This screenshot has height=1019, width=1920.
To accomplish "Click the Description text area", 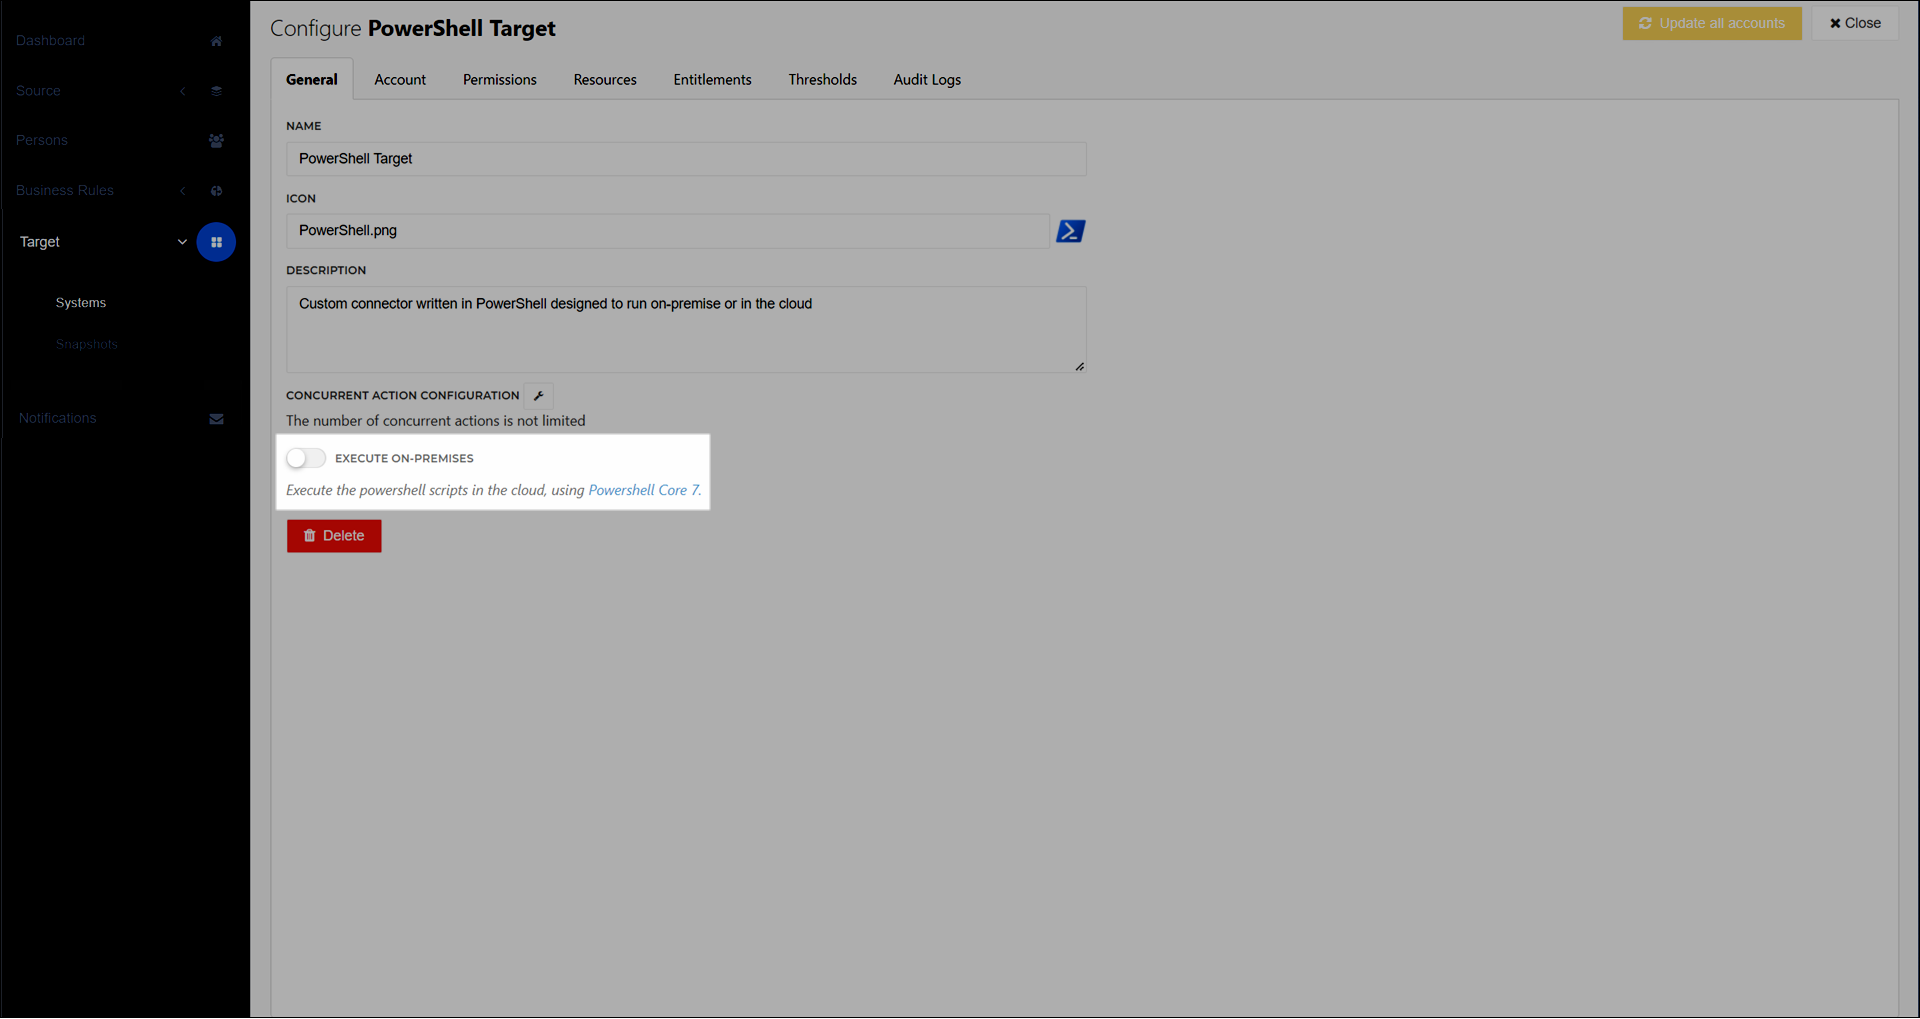I will click(x=686, y=330).
